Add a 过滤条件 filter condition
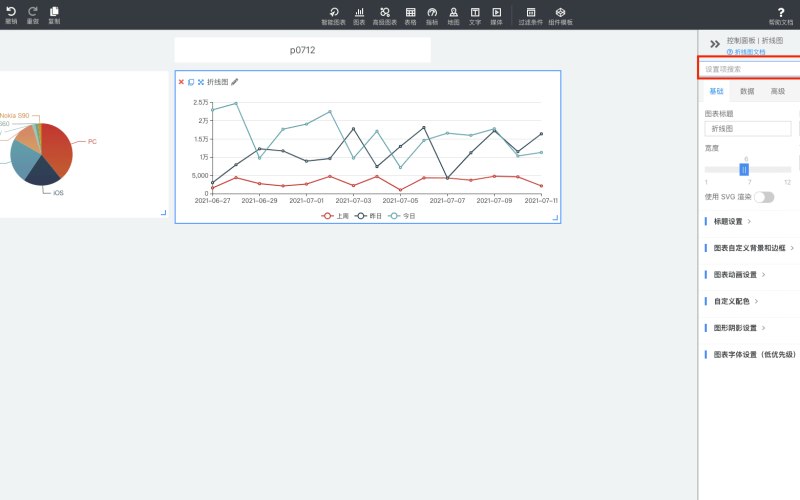 (531, 16)
